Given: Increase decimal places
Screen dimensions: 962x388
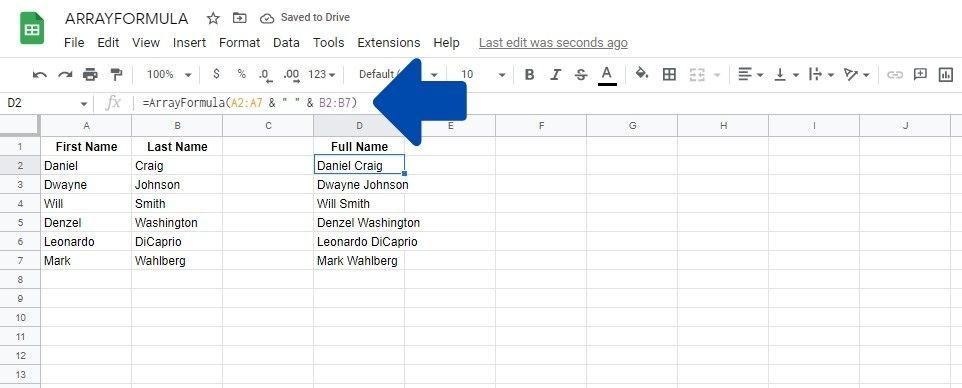Looking at the screenshot, I should [x=291, y=75].
